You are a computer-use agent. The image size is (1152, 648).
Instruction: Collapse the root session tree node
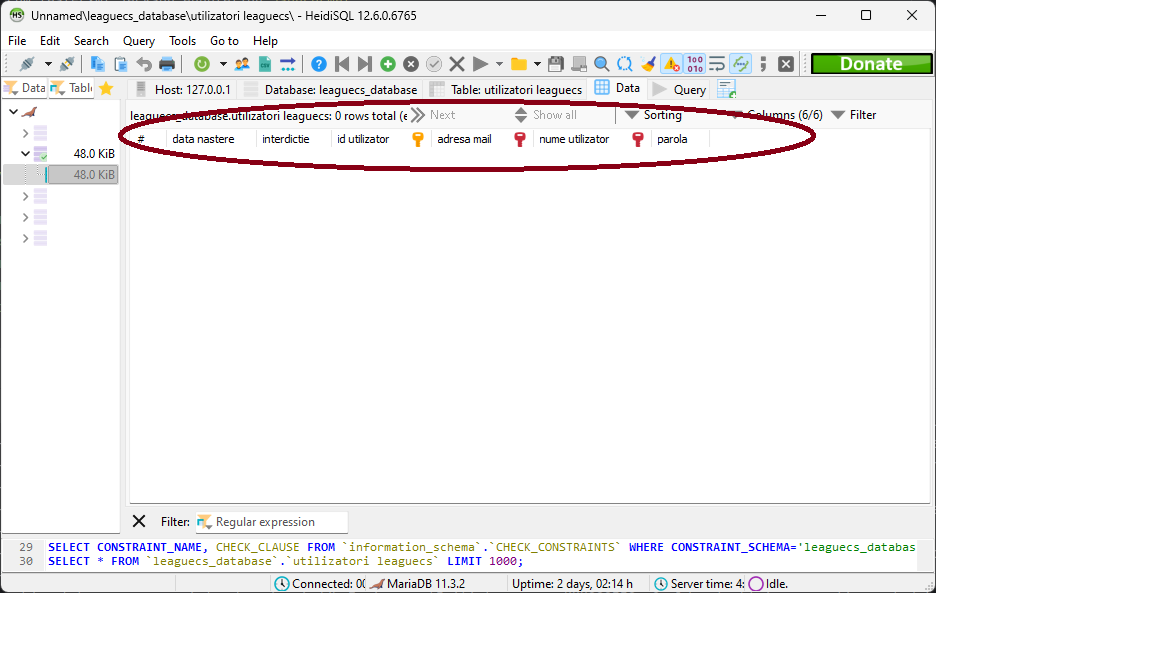pos(13,112)
